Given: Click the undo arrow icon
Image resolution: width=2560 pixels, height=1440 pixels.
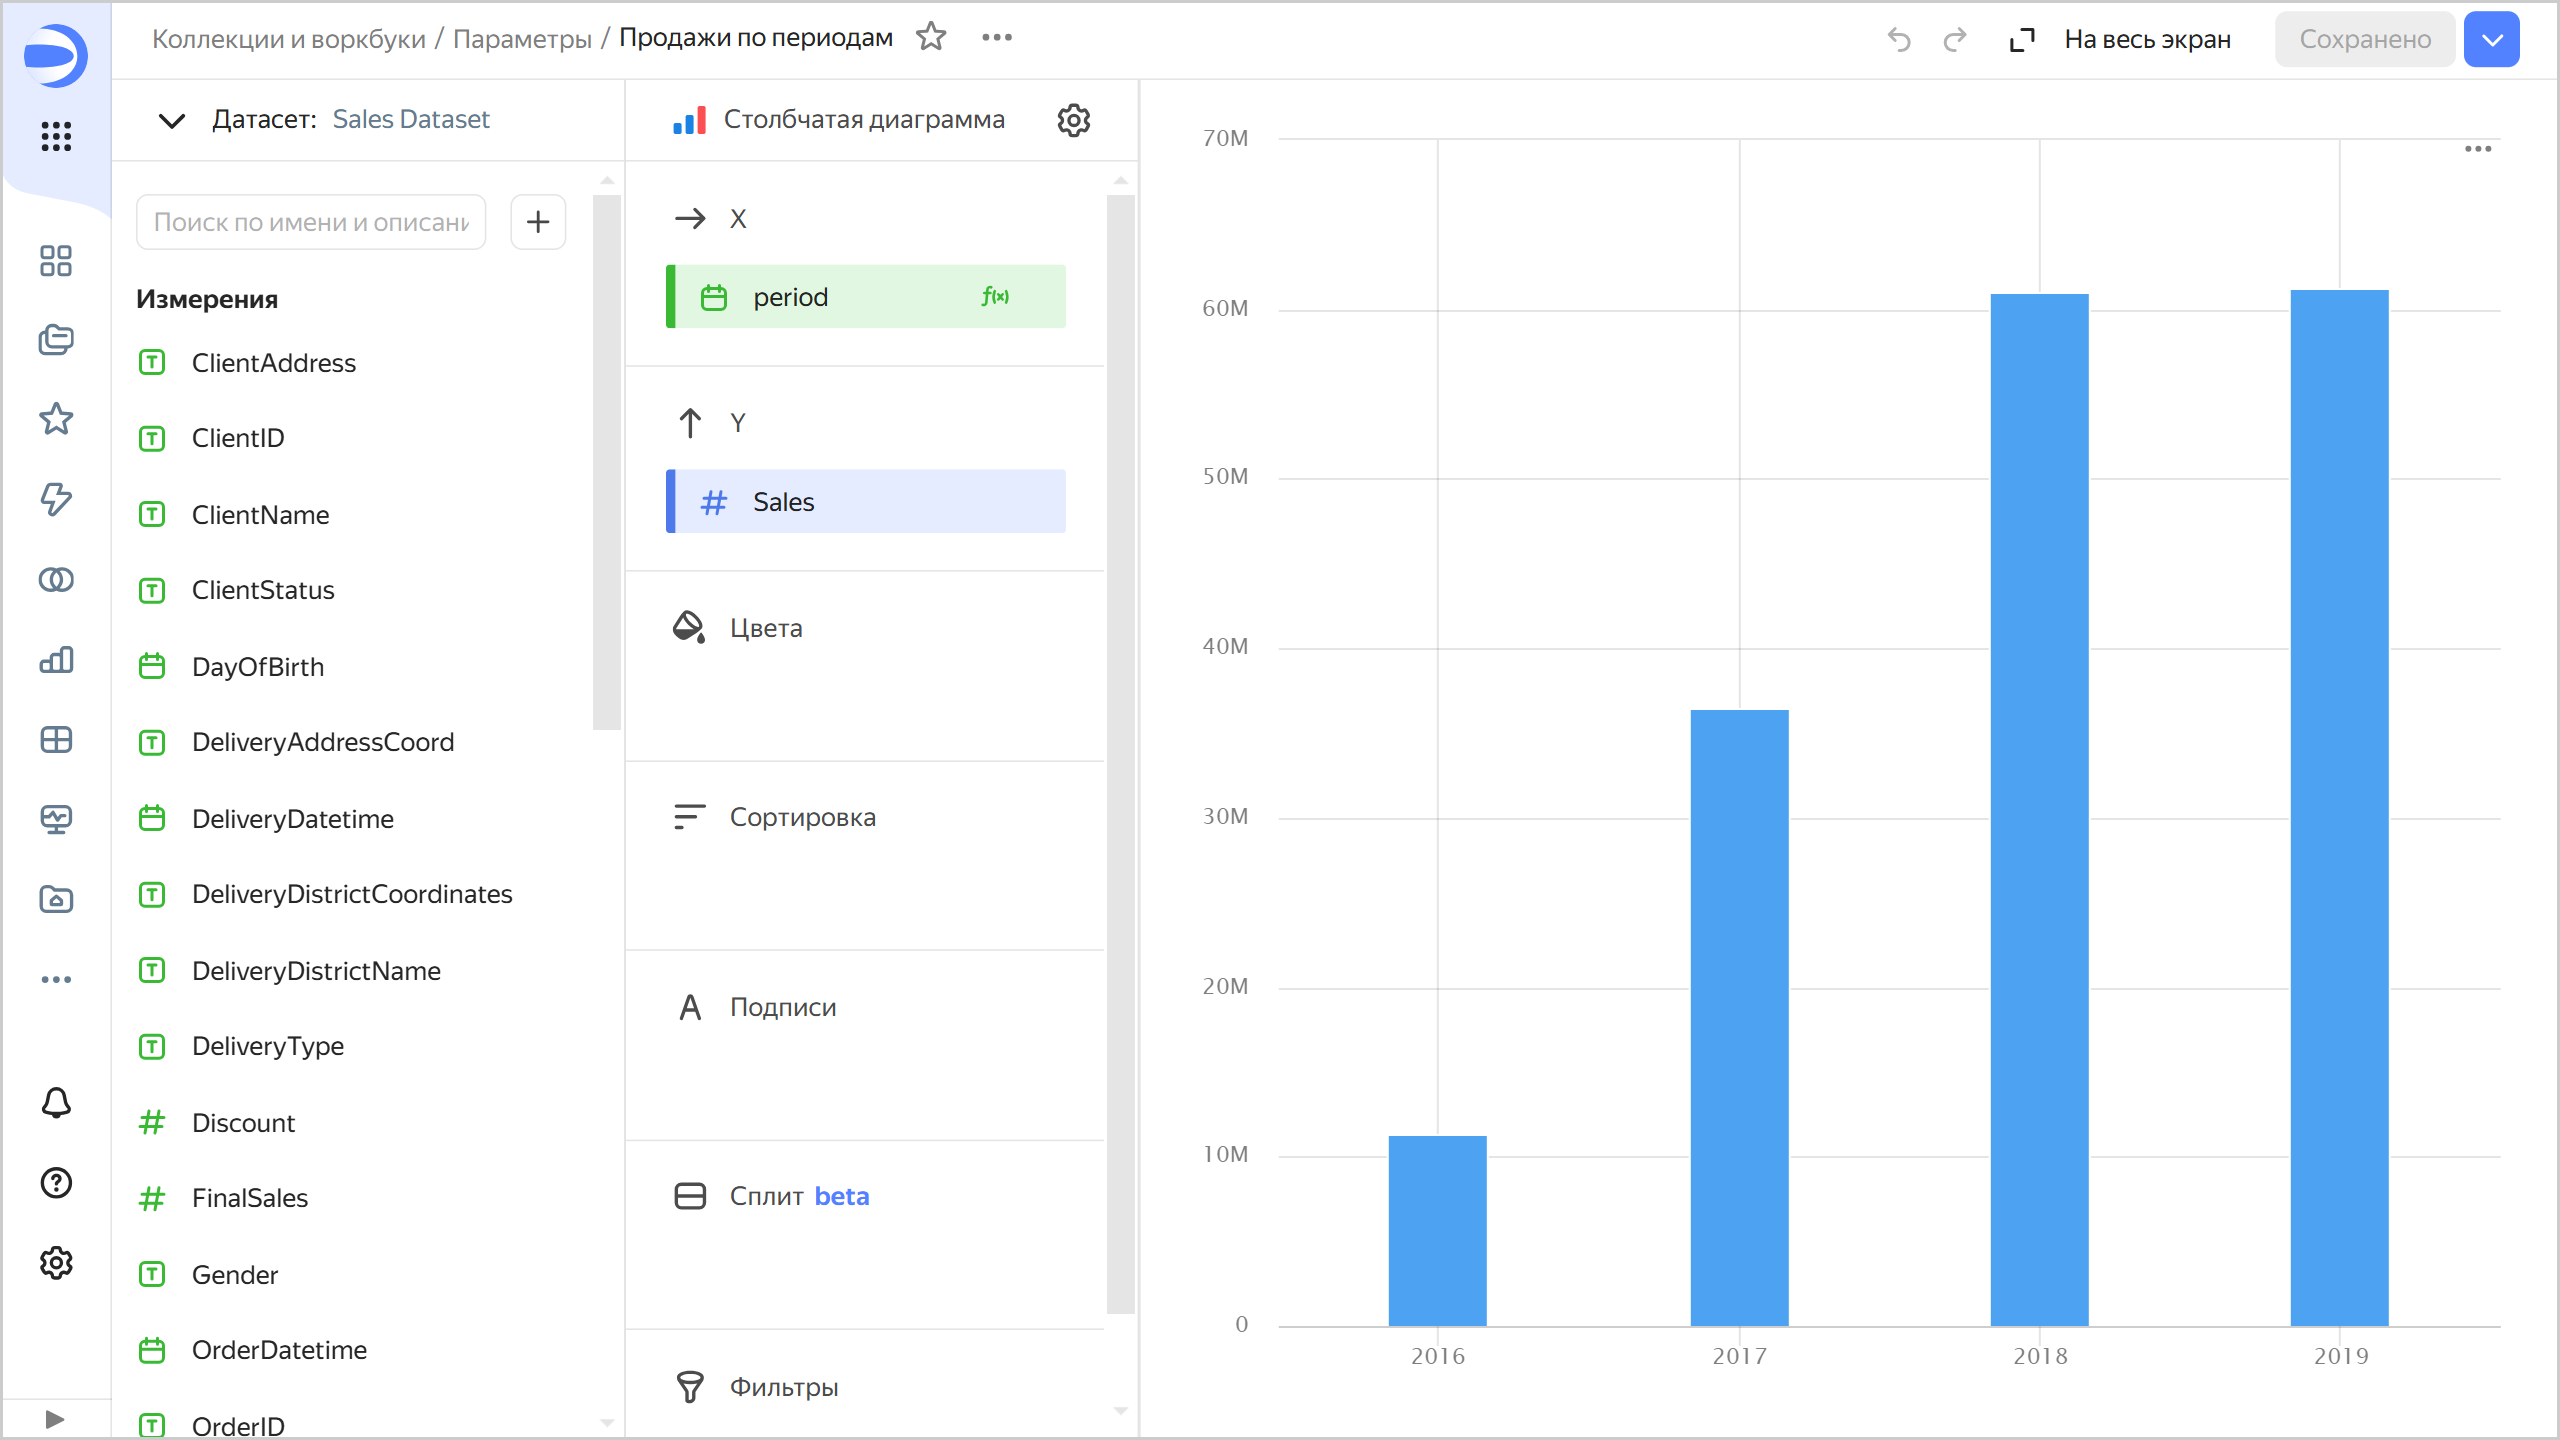Looking at the screenshot, I should pos(1899,39).
